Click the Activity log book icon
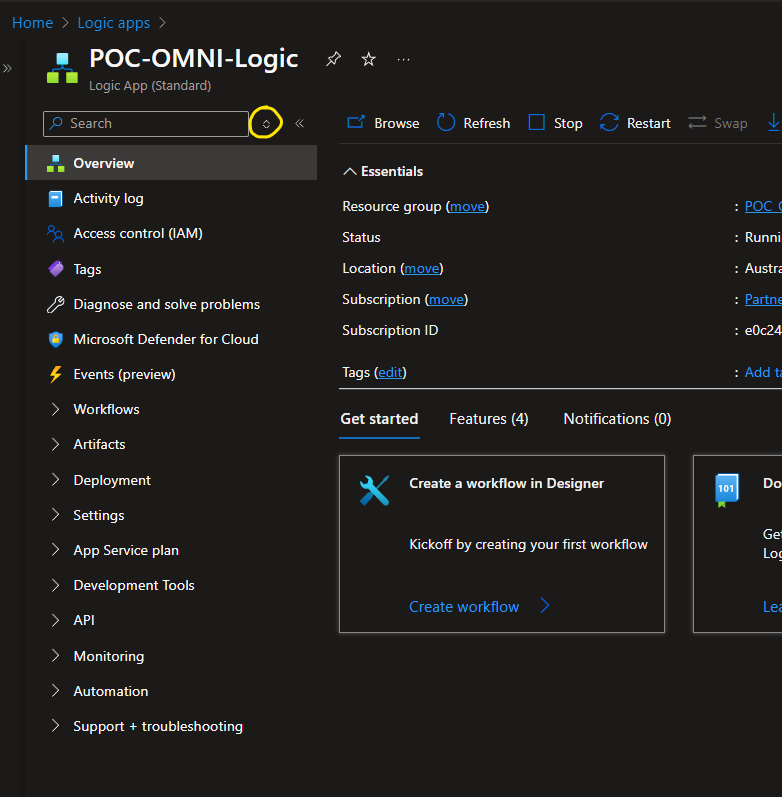This screenshot has height=797, width=782. [x=55, y=199]
